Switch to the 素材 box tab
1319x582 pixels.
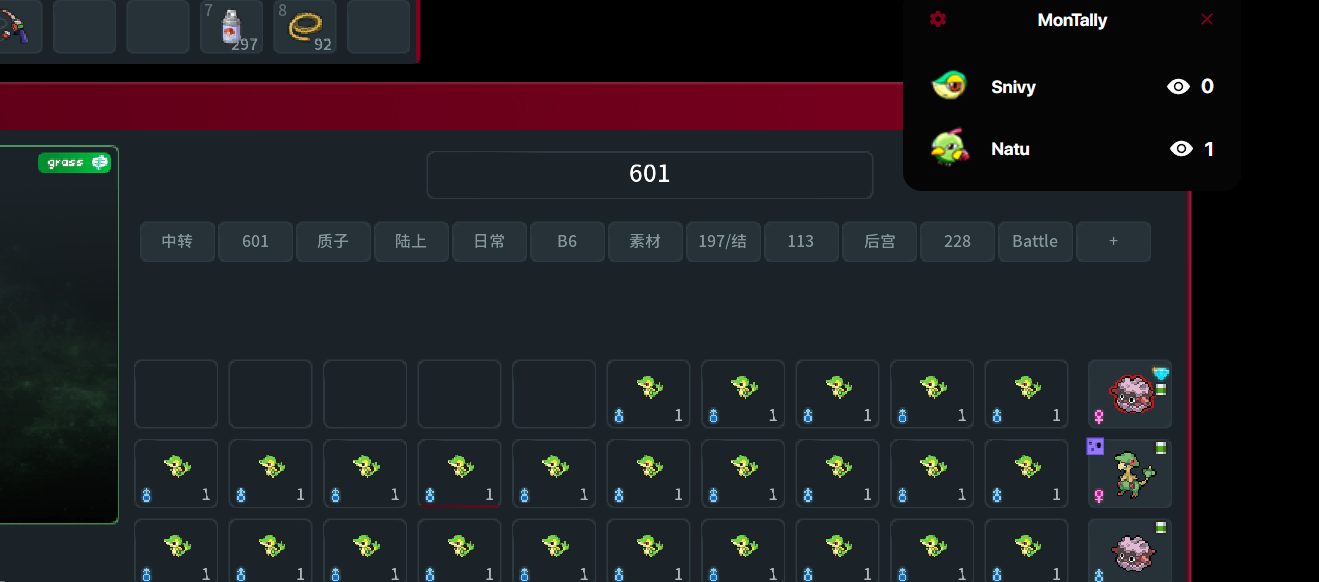coord(645,242)
